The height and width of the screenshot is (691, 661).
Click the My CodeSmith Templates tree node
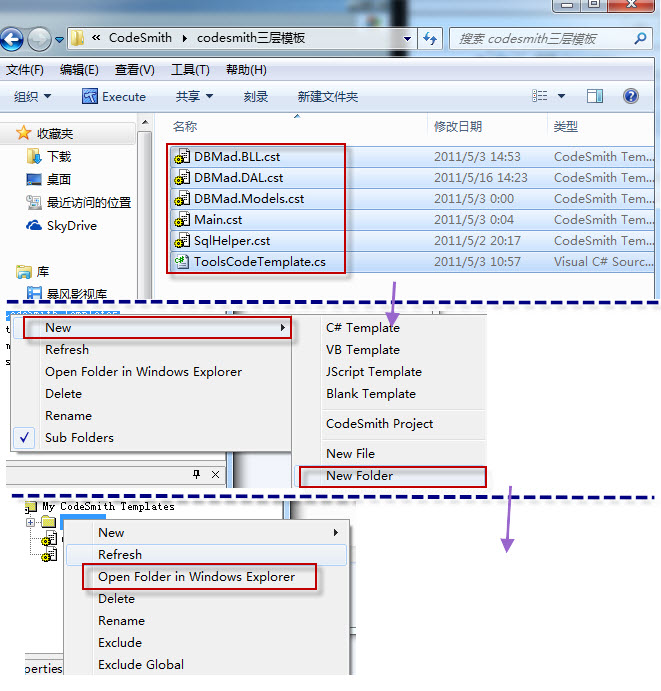click(108, 506)
